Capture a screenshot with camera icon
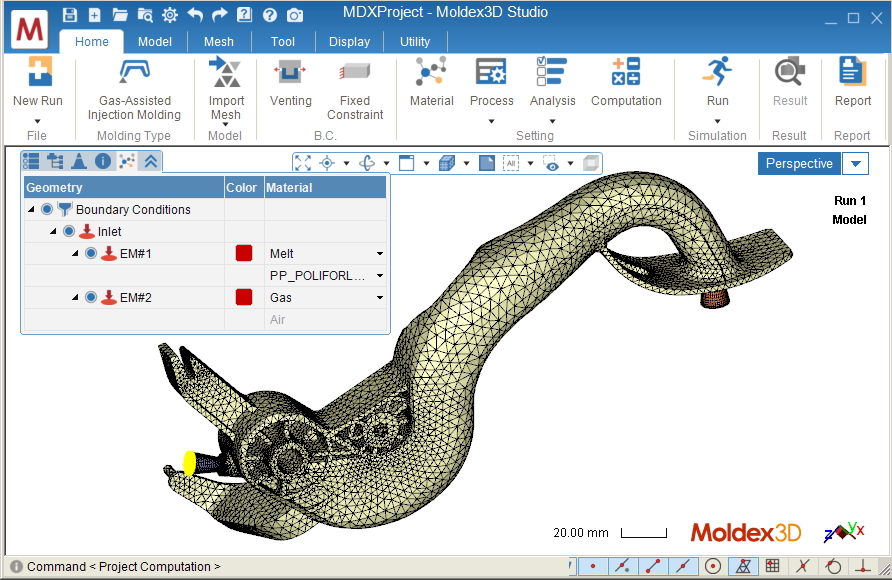This screenshot has height=580, width=892. [x=295, y=15]
